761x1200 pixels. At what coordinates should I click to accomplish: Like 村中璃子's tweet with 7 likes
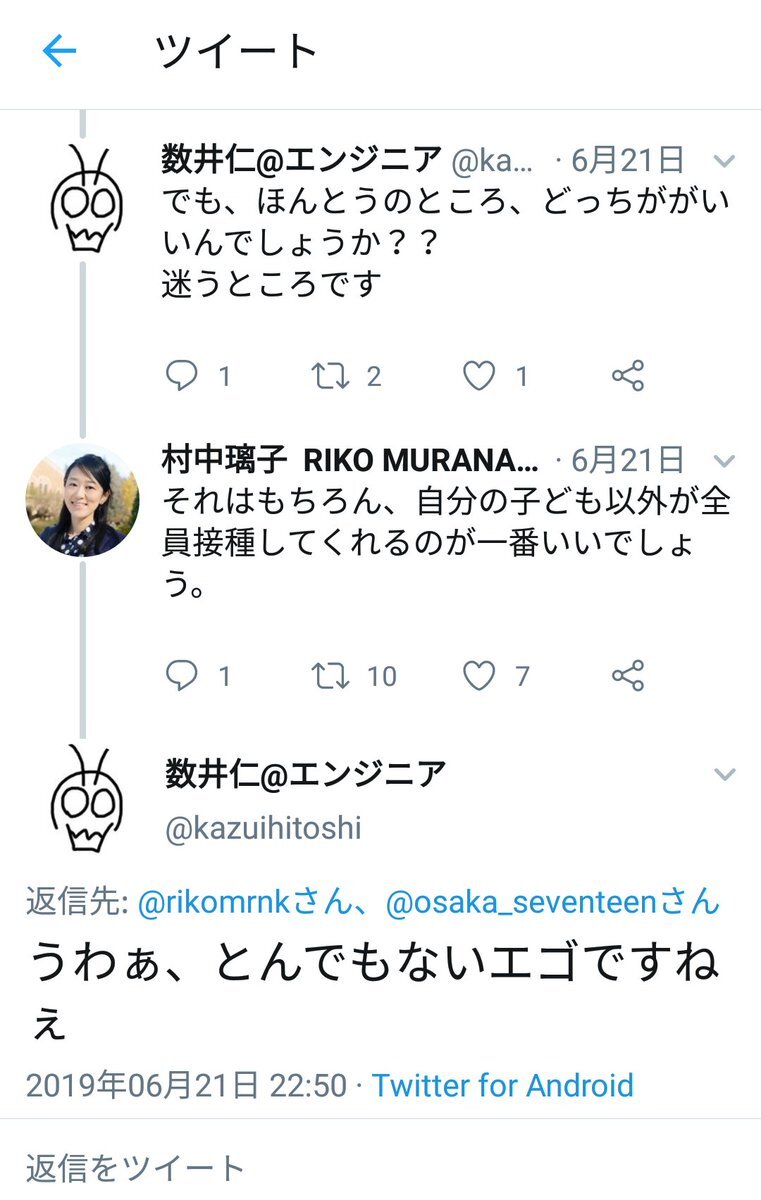479,676
